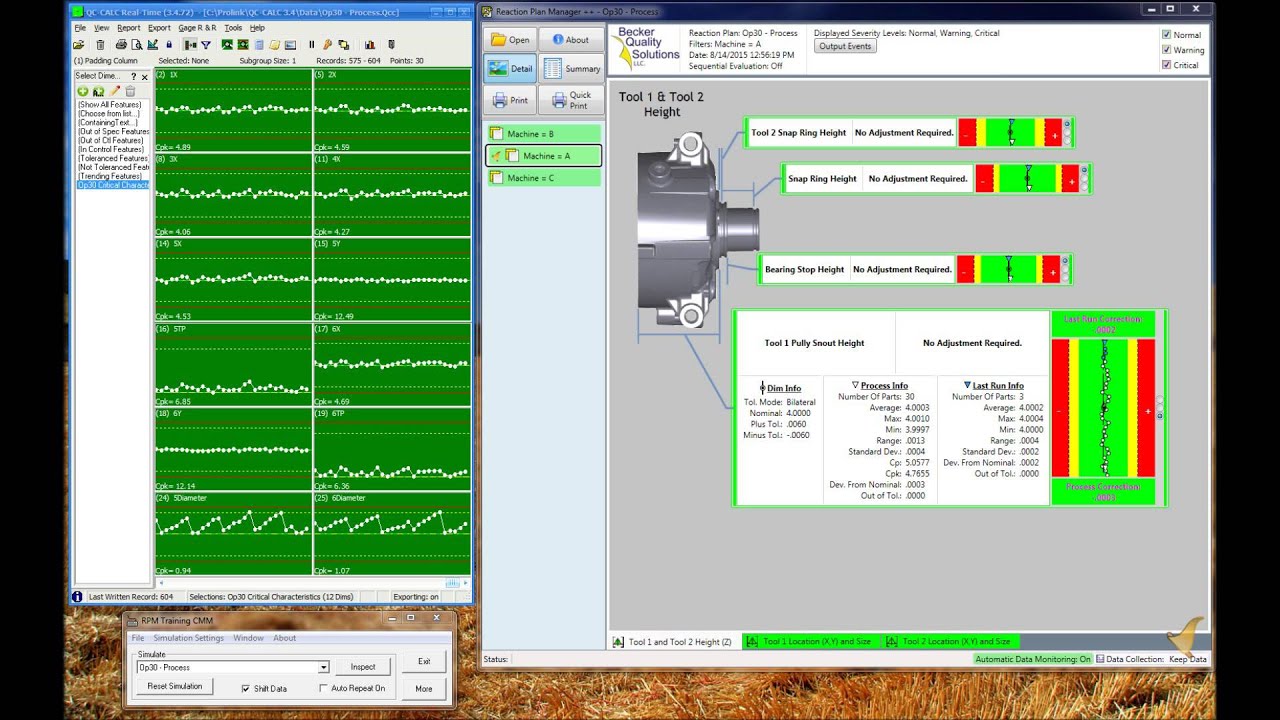Select top radio button beside Snap Ring Height gauge
1280x720 pixels.
(x=1084, y=171)
